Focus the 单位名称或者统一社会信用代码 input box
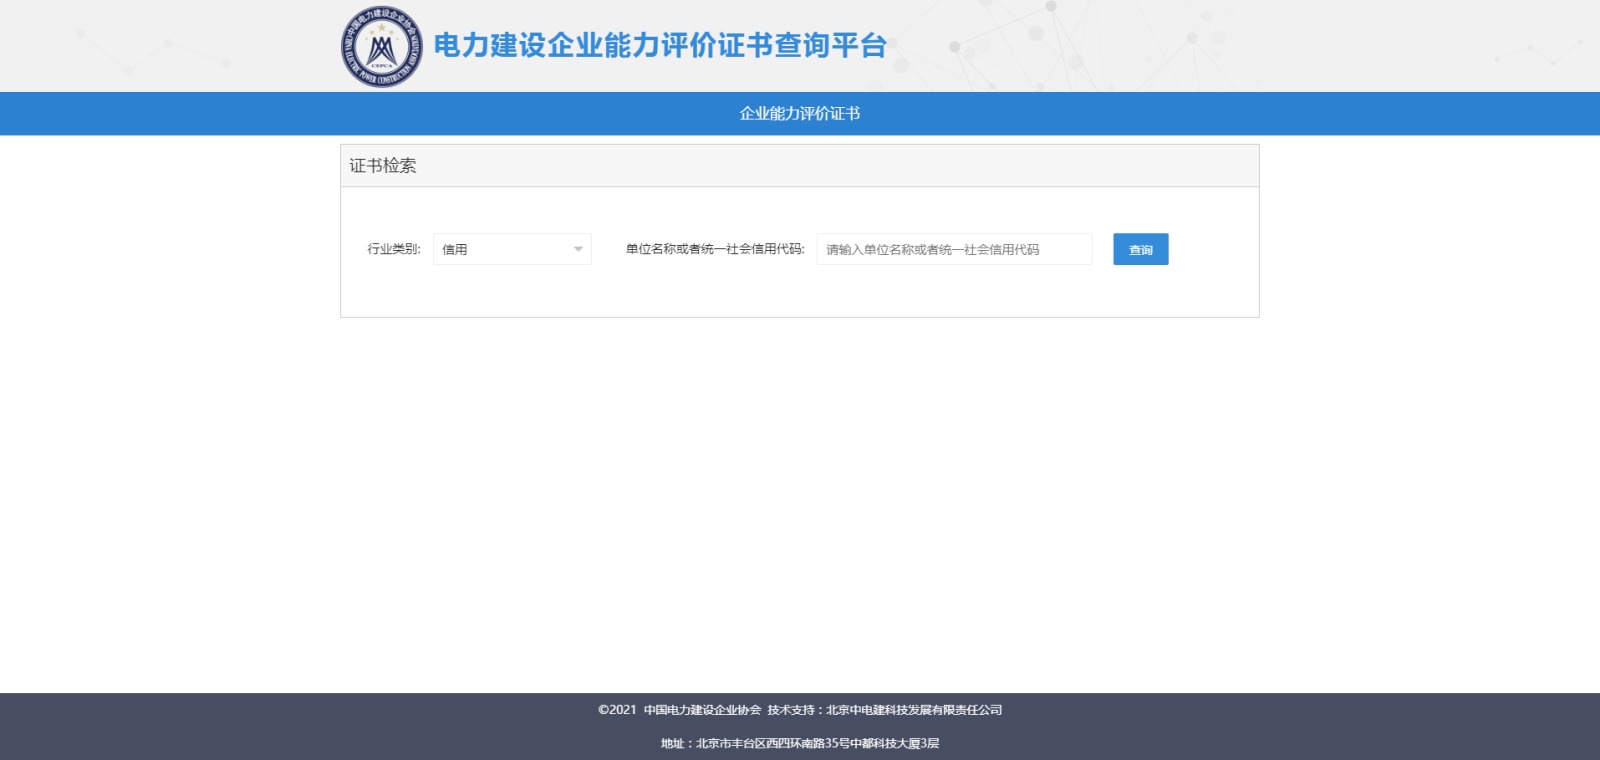This screenshot has height=760, width=1600. [954, 249]
